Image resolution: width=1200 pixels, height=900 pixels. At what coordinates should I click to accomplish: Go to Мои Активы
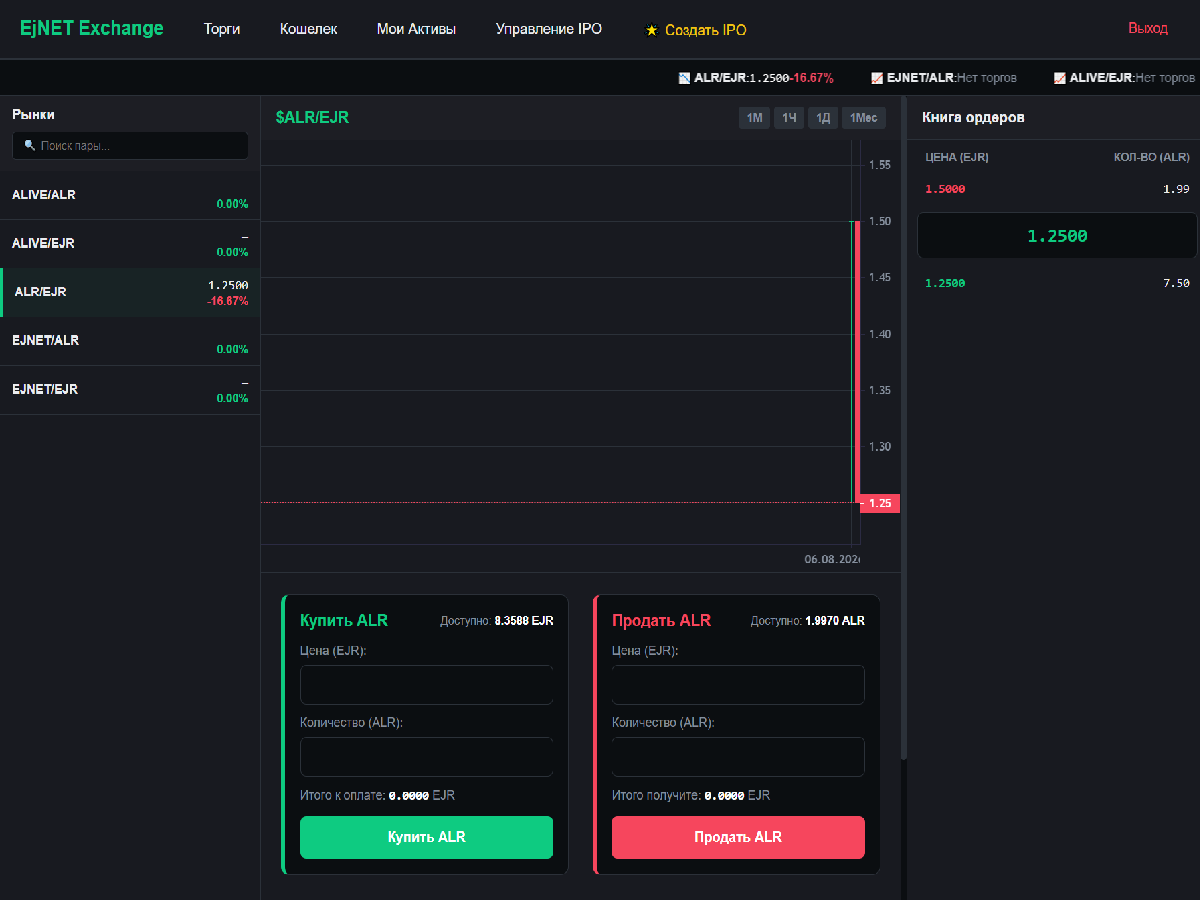(x=416, y=29)
